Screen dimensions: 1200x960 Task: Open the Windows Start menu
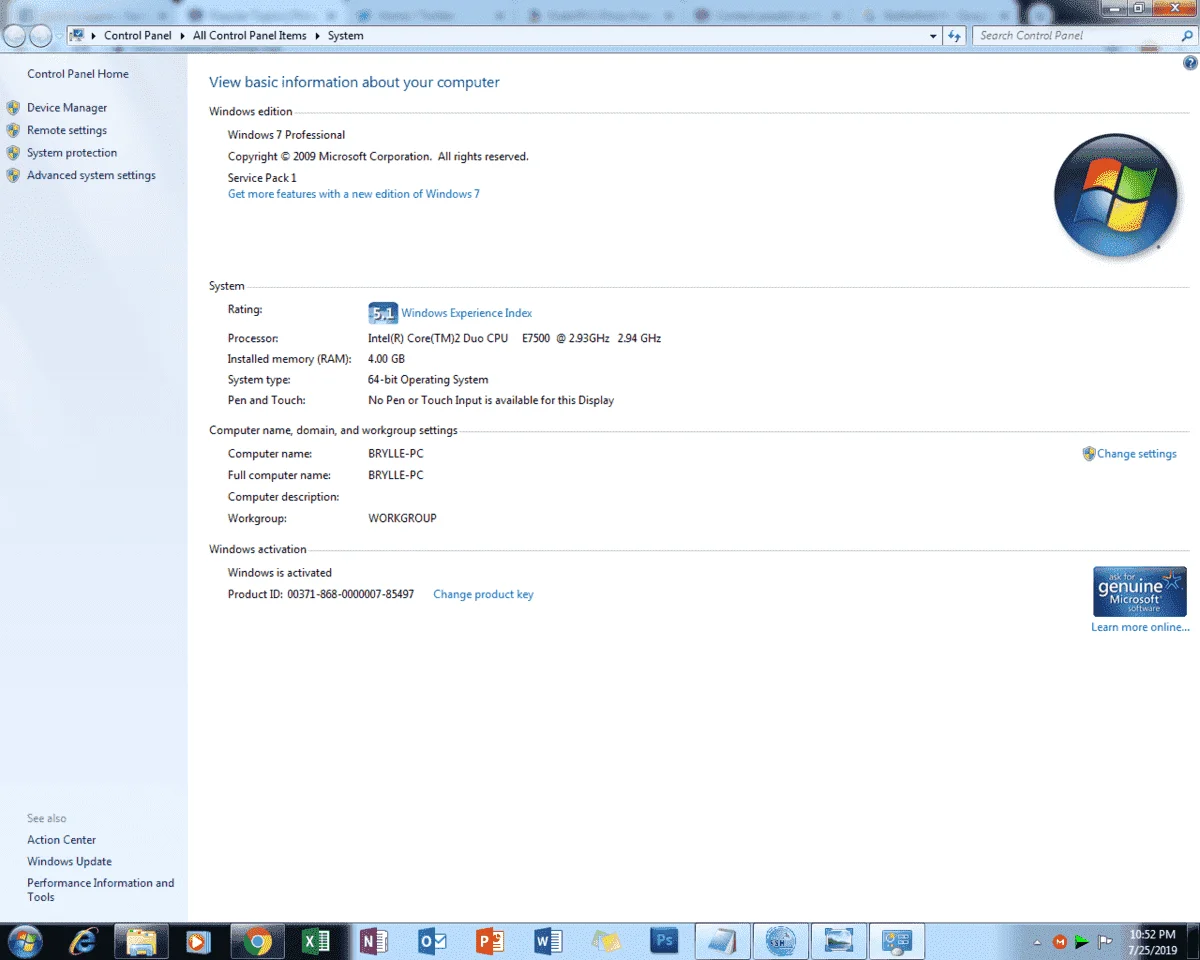(23, 941)
